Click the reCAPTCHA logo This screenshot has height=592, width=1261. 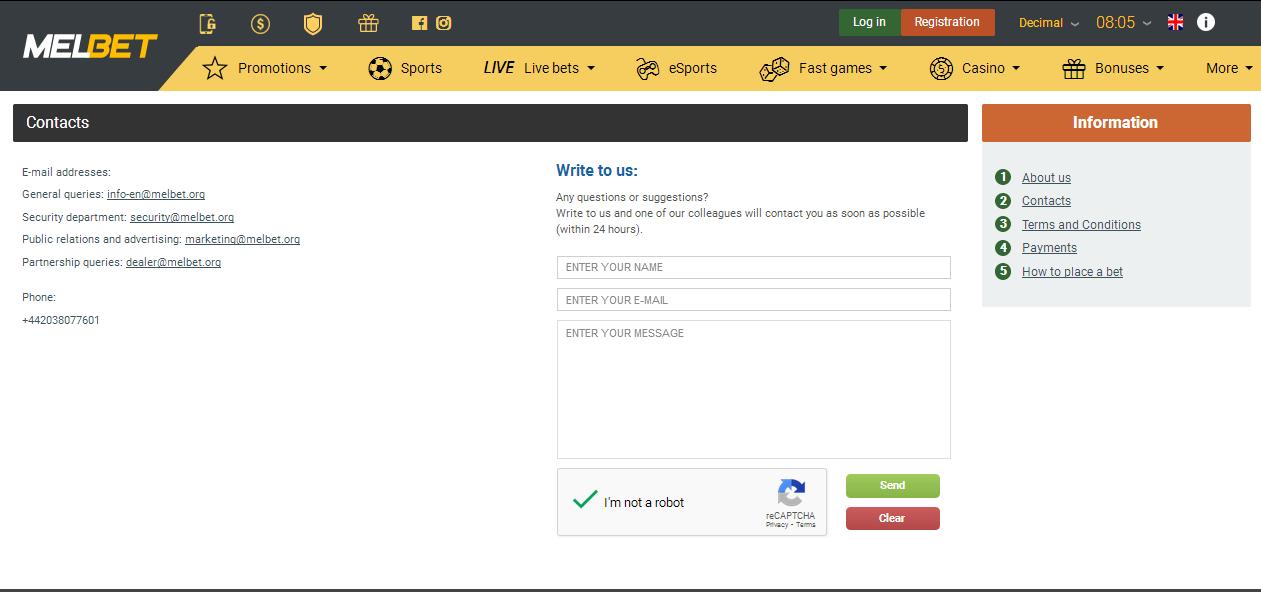coord(791,493)
